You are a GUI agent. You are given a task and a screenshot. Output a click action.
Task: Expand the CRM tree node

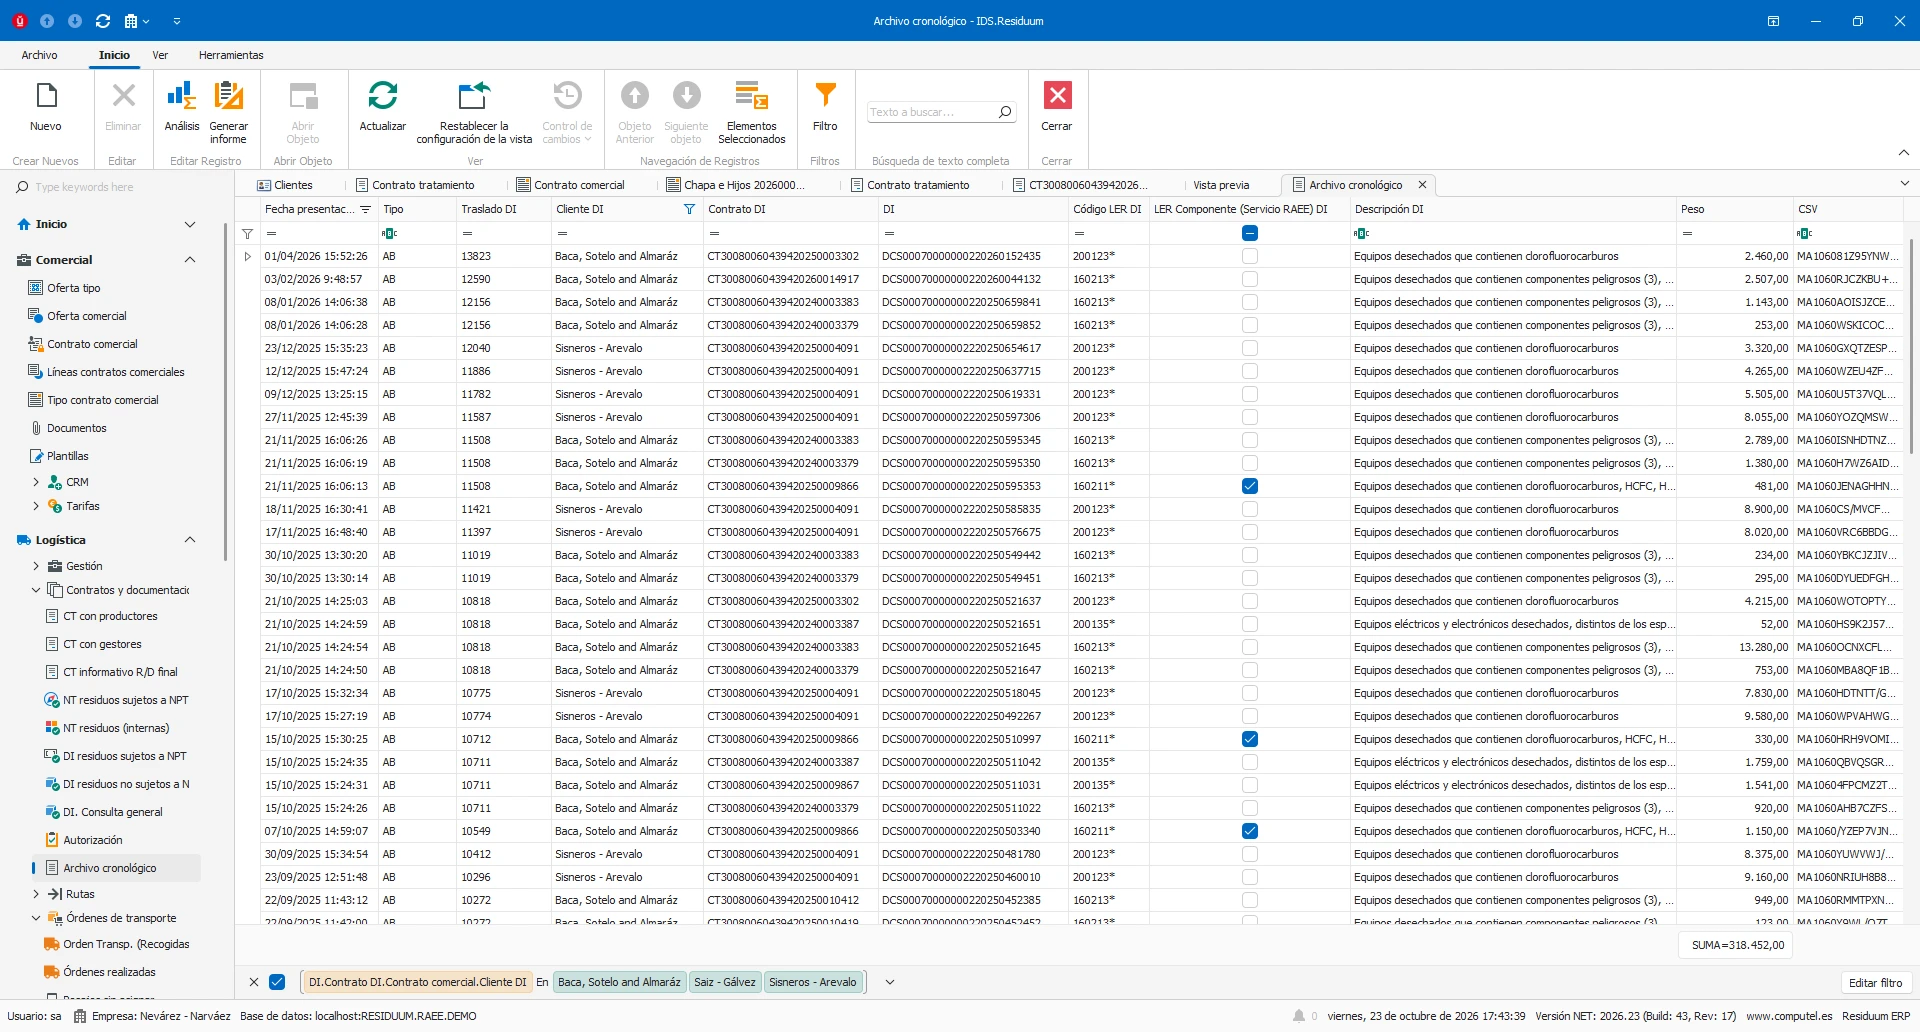tap(36, 482)
